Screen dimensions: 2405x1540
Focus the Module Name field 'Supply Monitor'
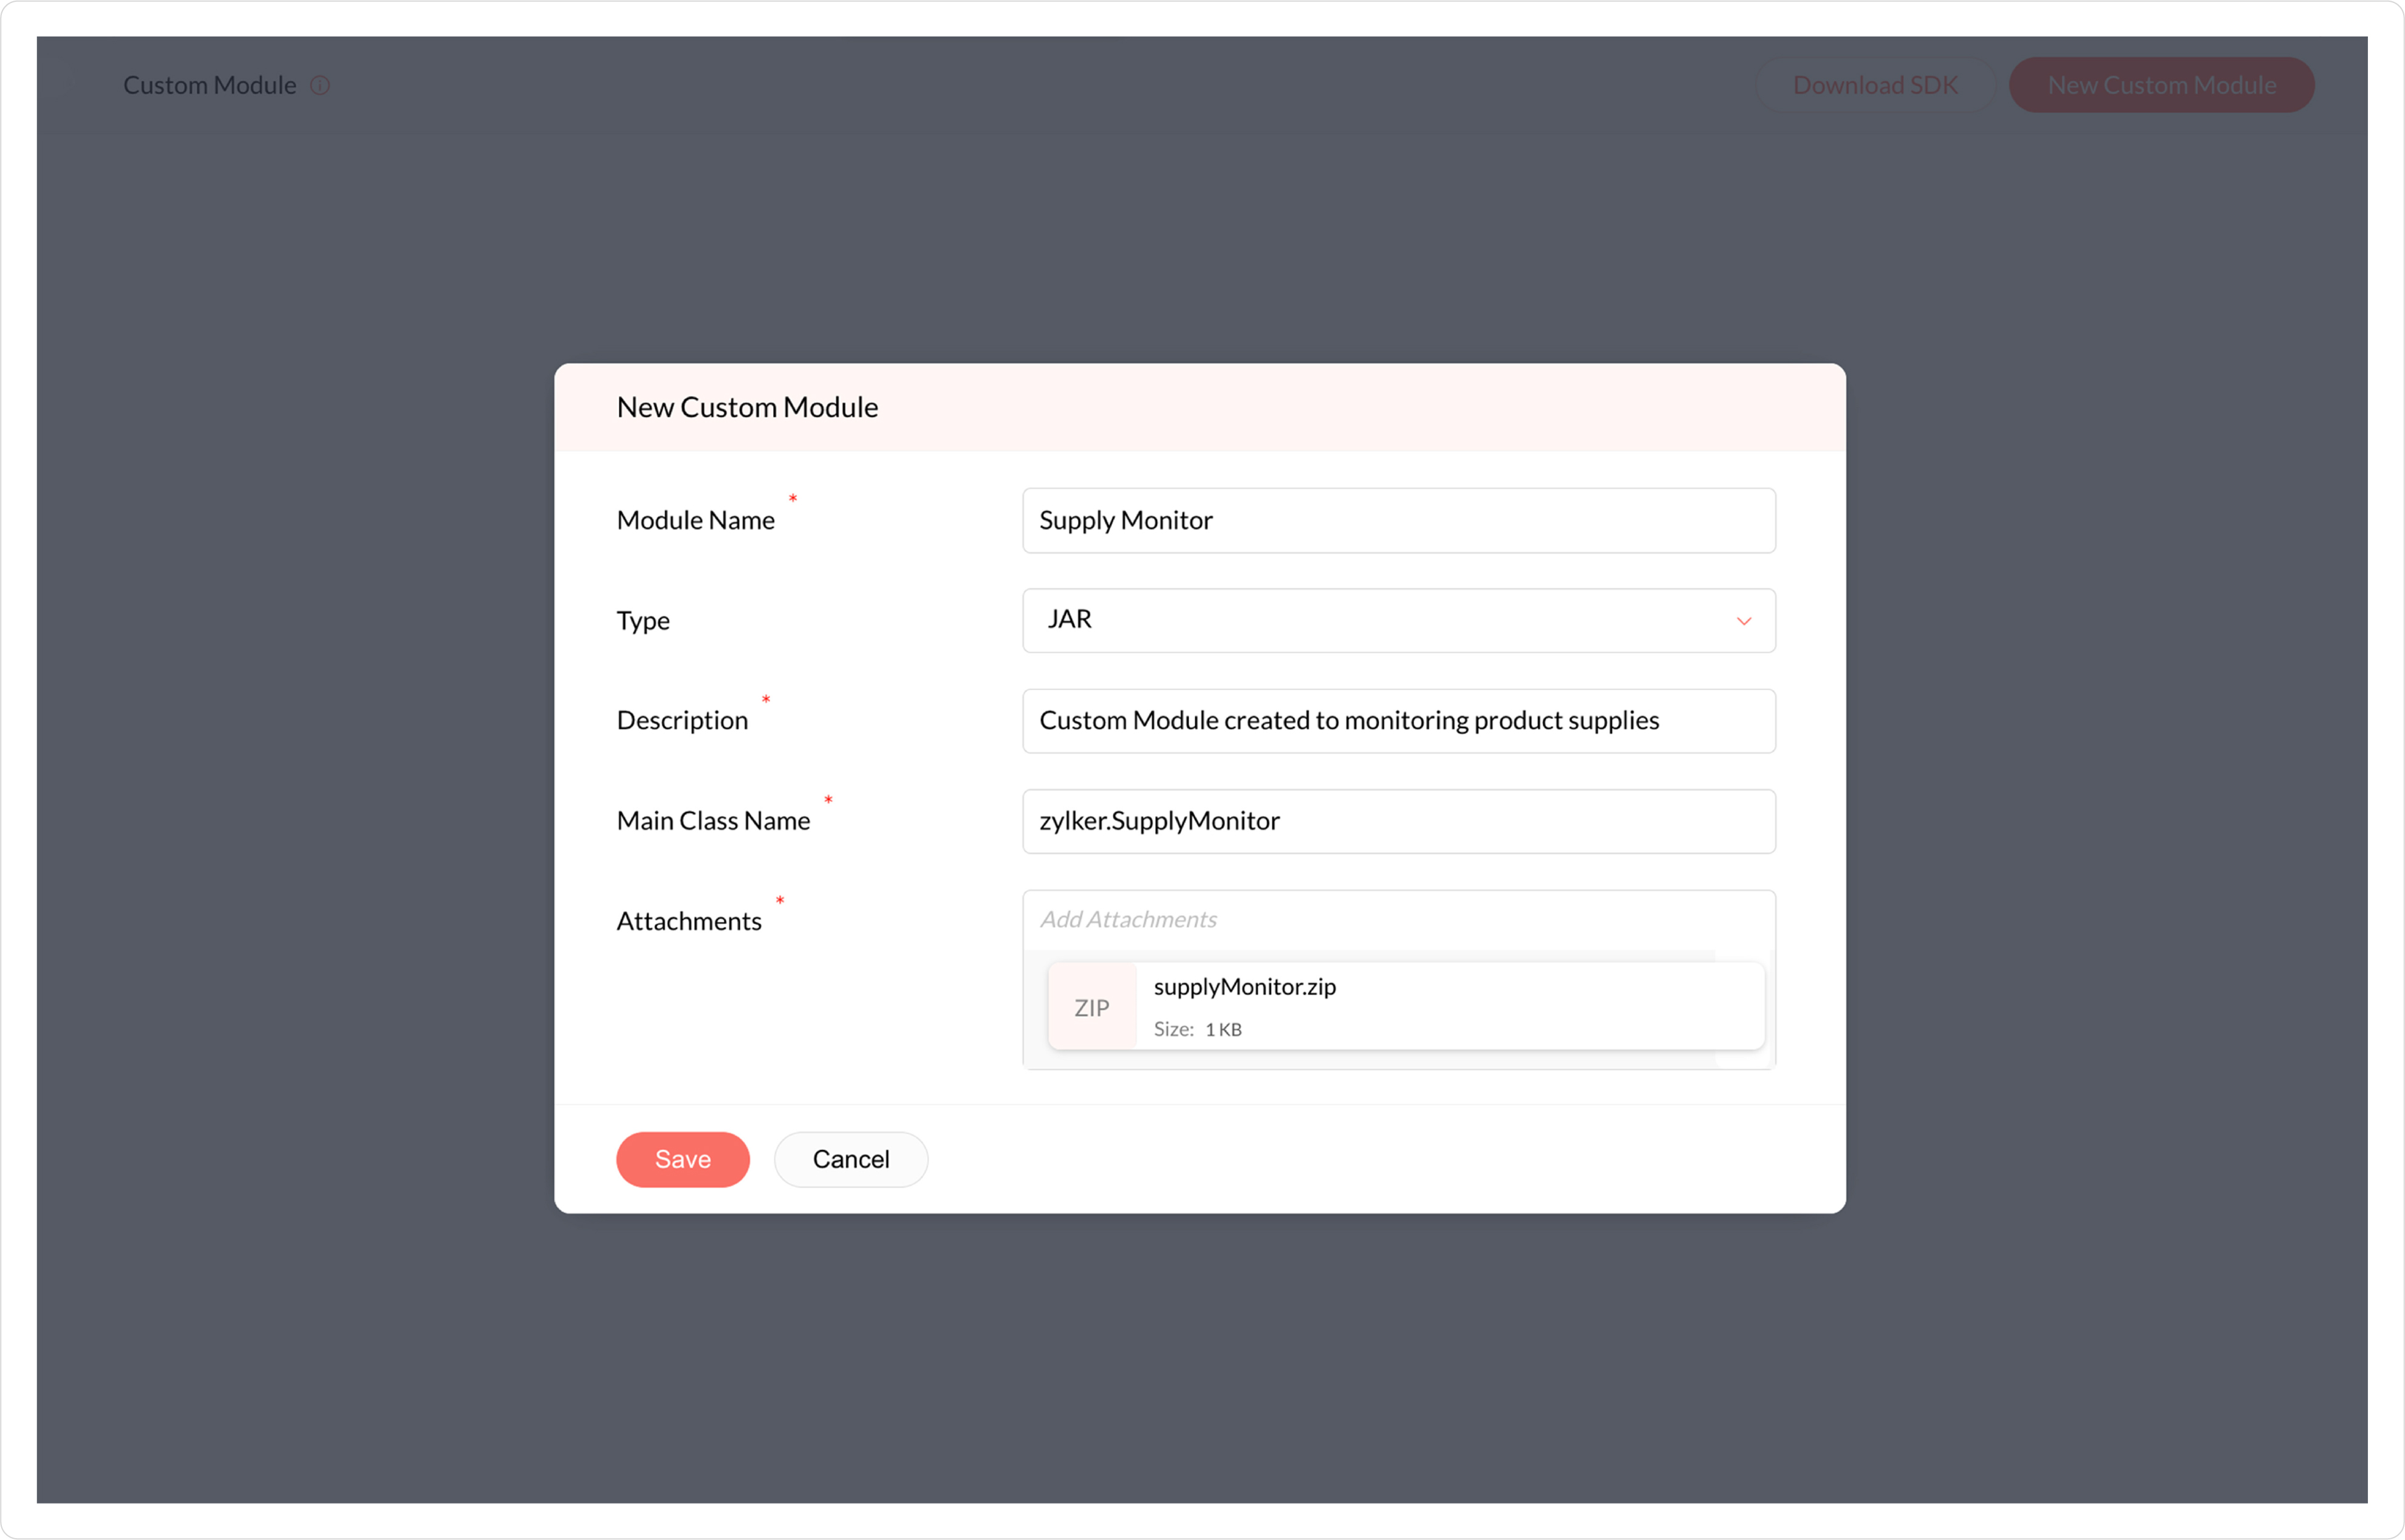tap(1397, 520)
